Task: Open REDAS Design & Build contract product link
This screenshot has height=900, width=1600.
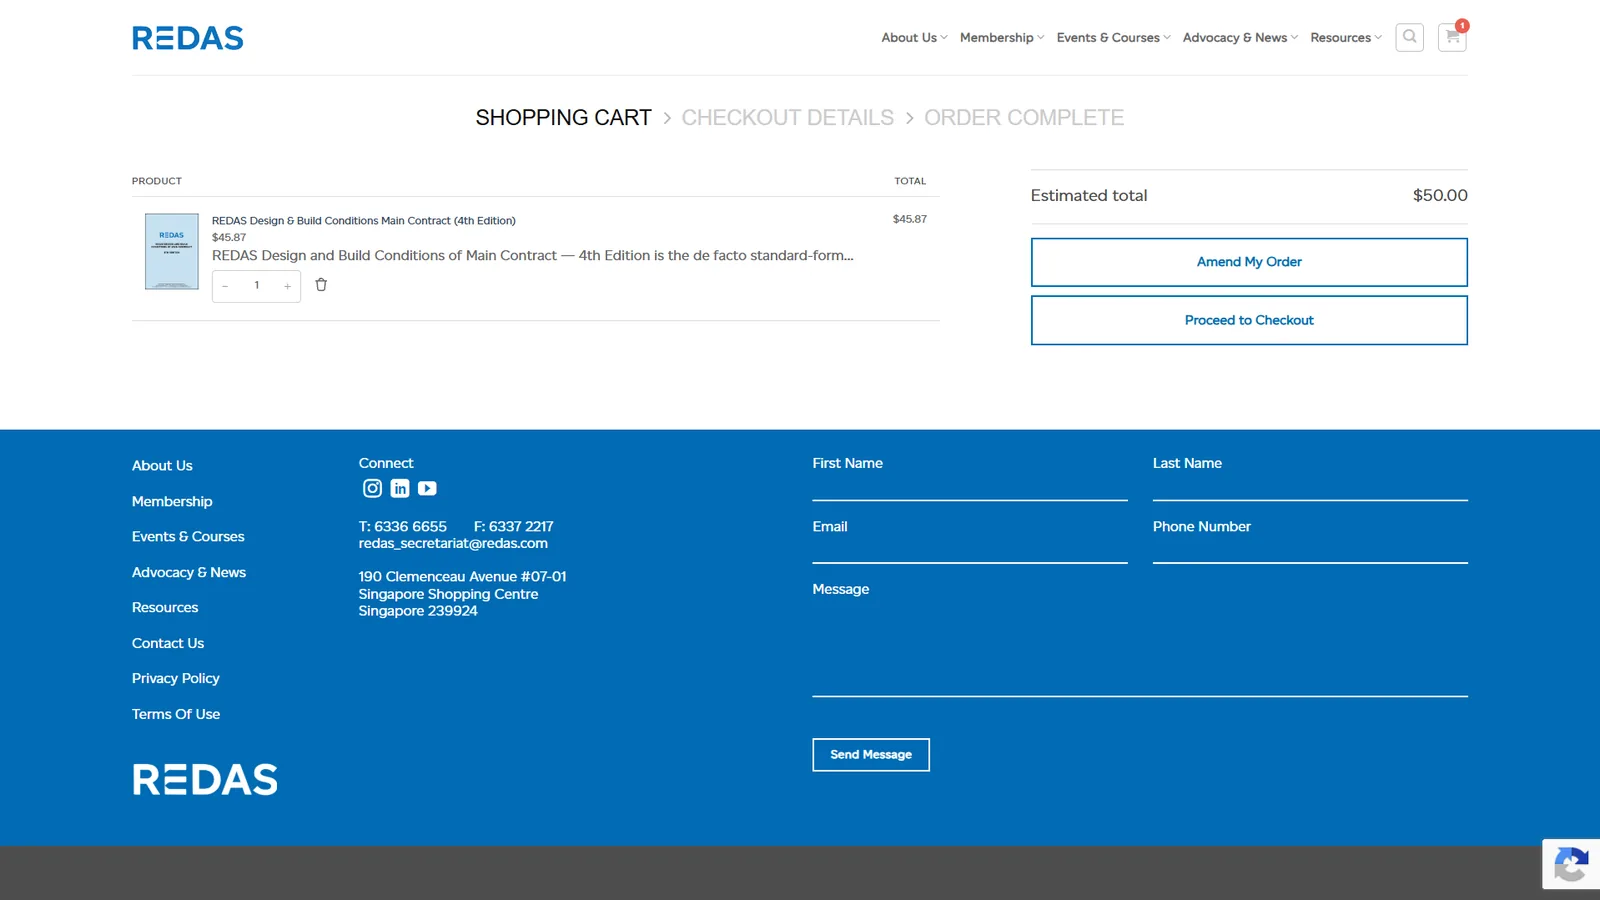Action: click(364, 221)
